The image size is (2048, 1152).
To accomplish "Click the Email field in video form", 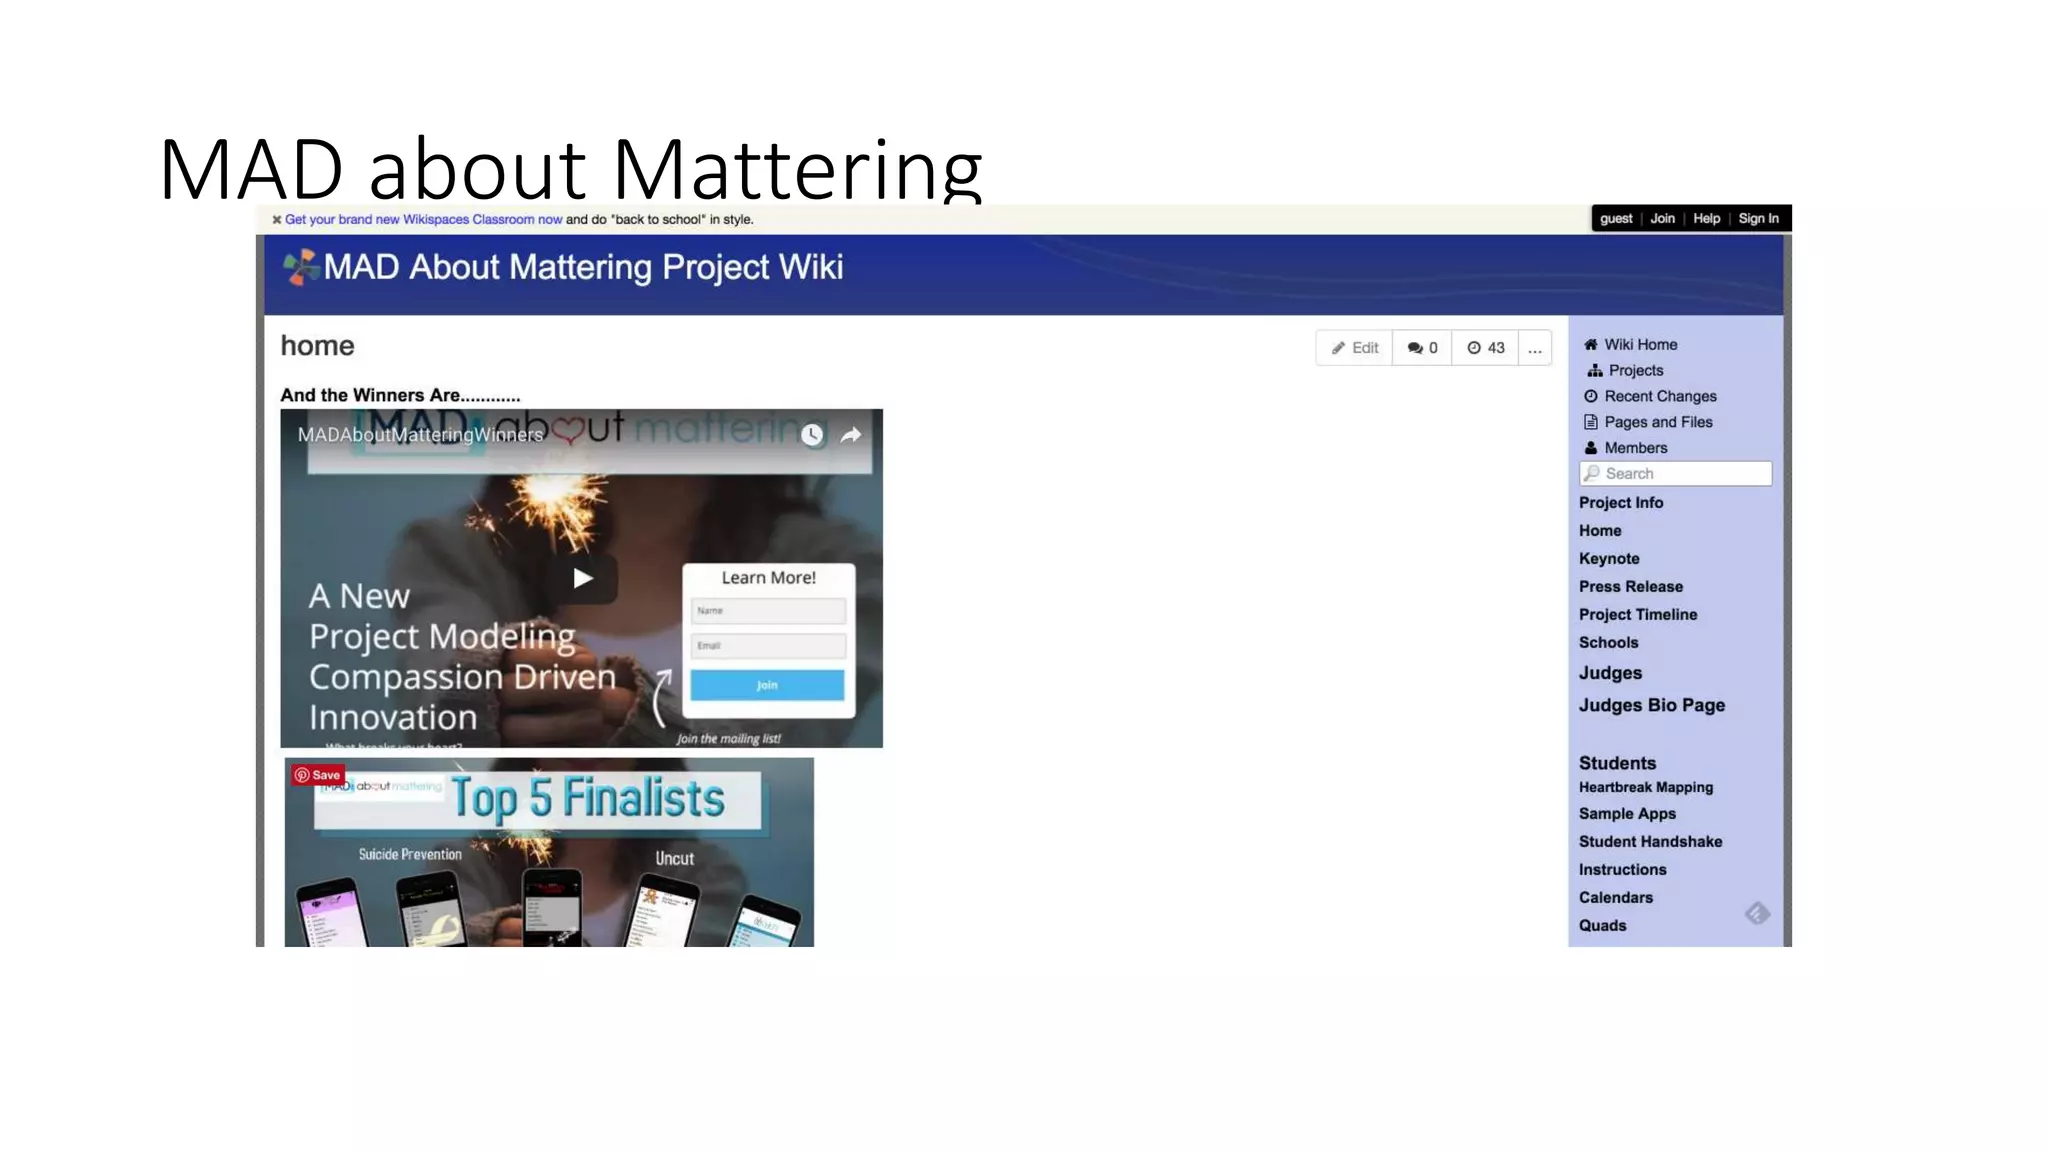I will tap(768, 646).
